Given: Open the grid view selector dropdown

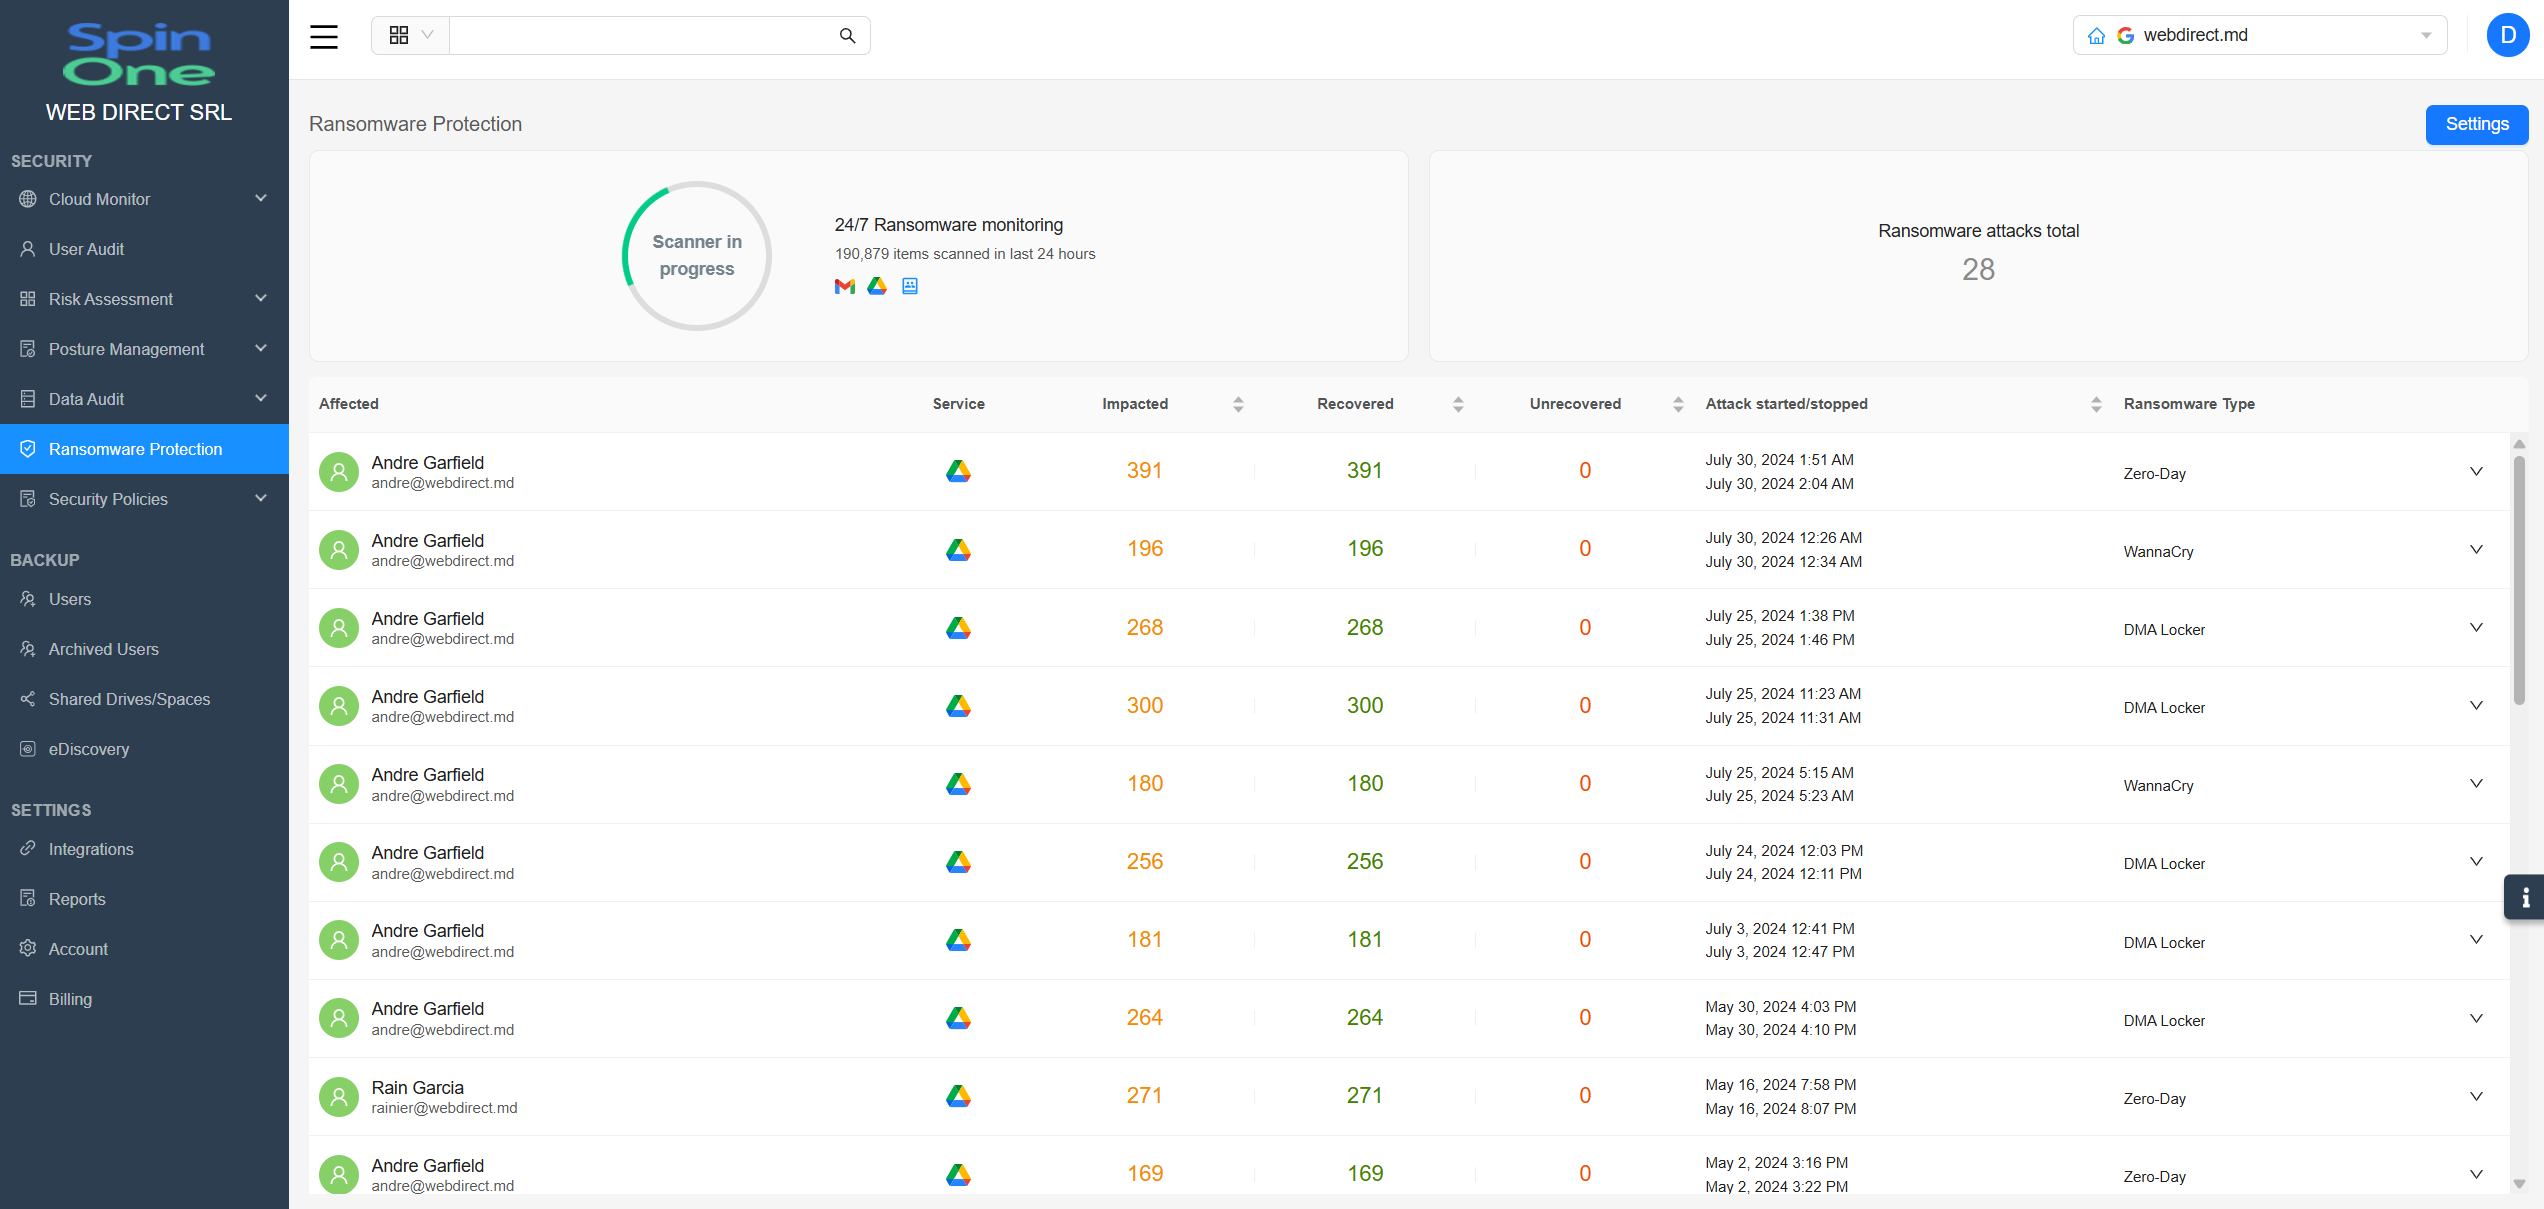Looking at the screenshot, I should [410, 36].
